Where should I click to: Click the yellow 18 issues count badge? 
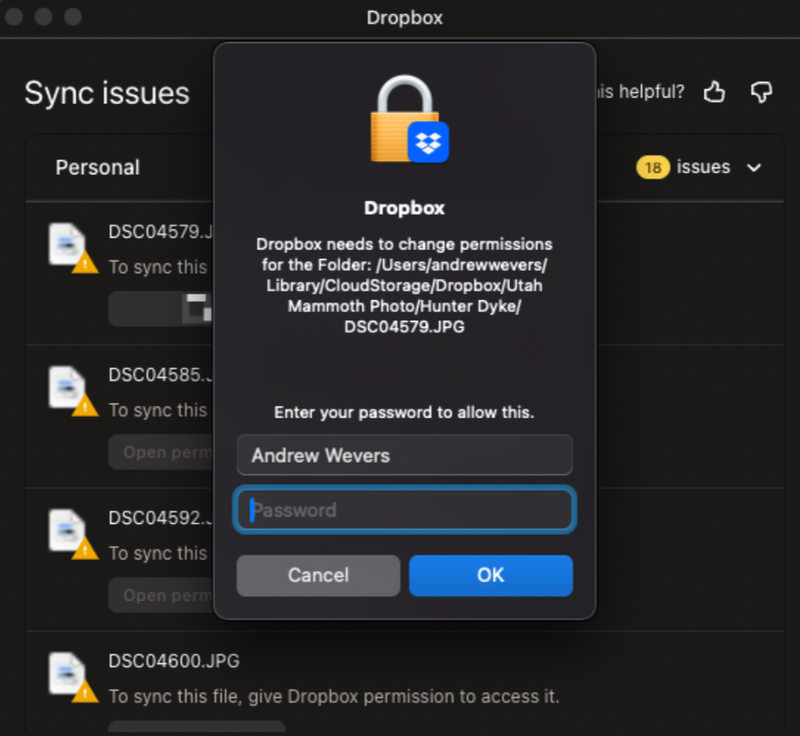[653, 168]
